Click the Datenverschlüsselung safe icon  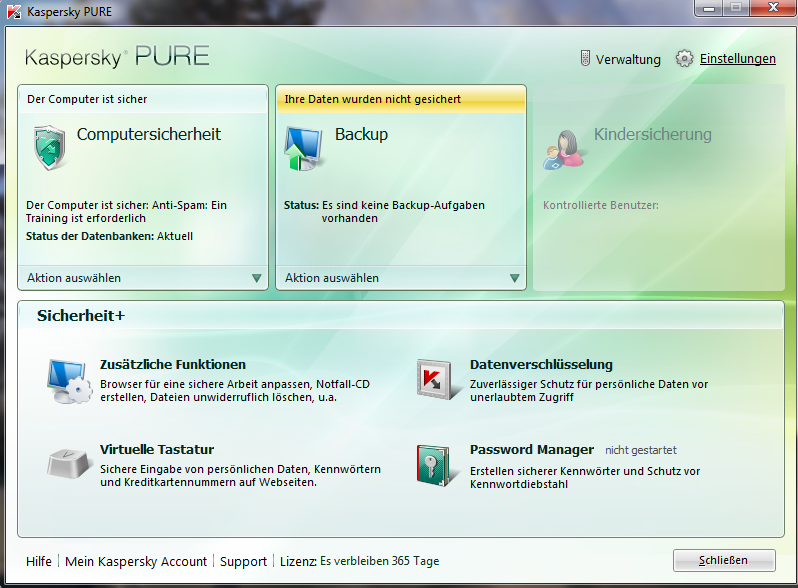click(436, 379)
